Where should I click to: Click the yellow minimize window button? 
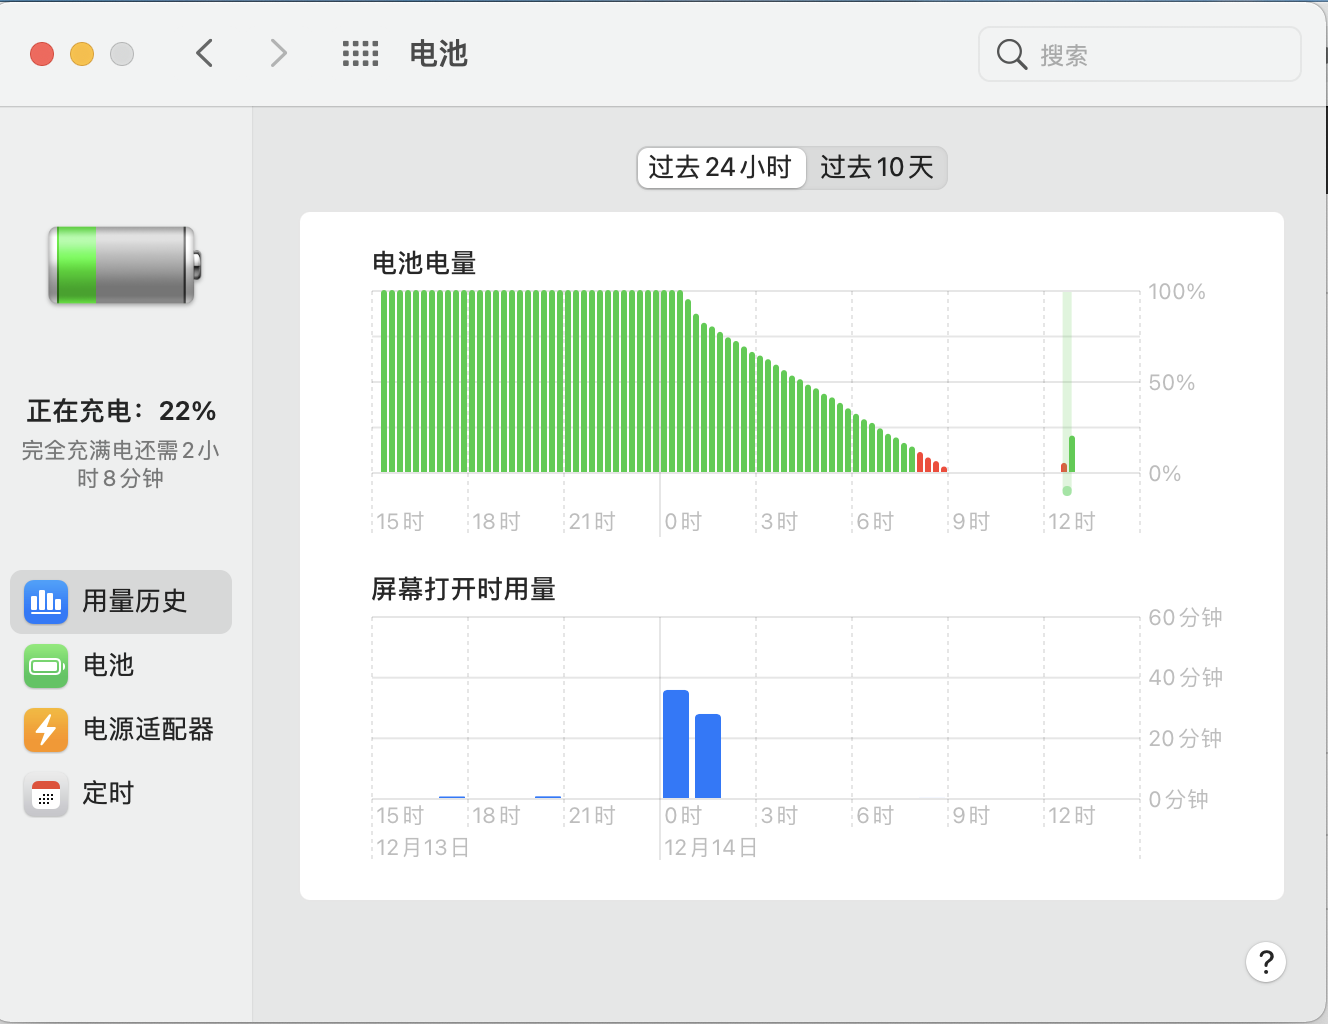pyautogui.click(x=82, y=54)
